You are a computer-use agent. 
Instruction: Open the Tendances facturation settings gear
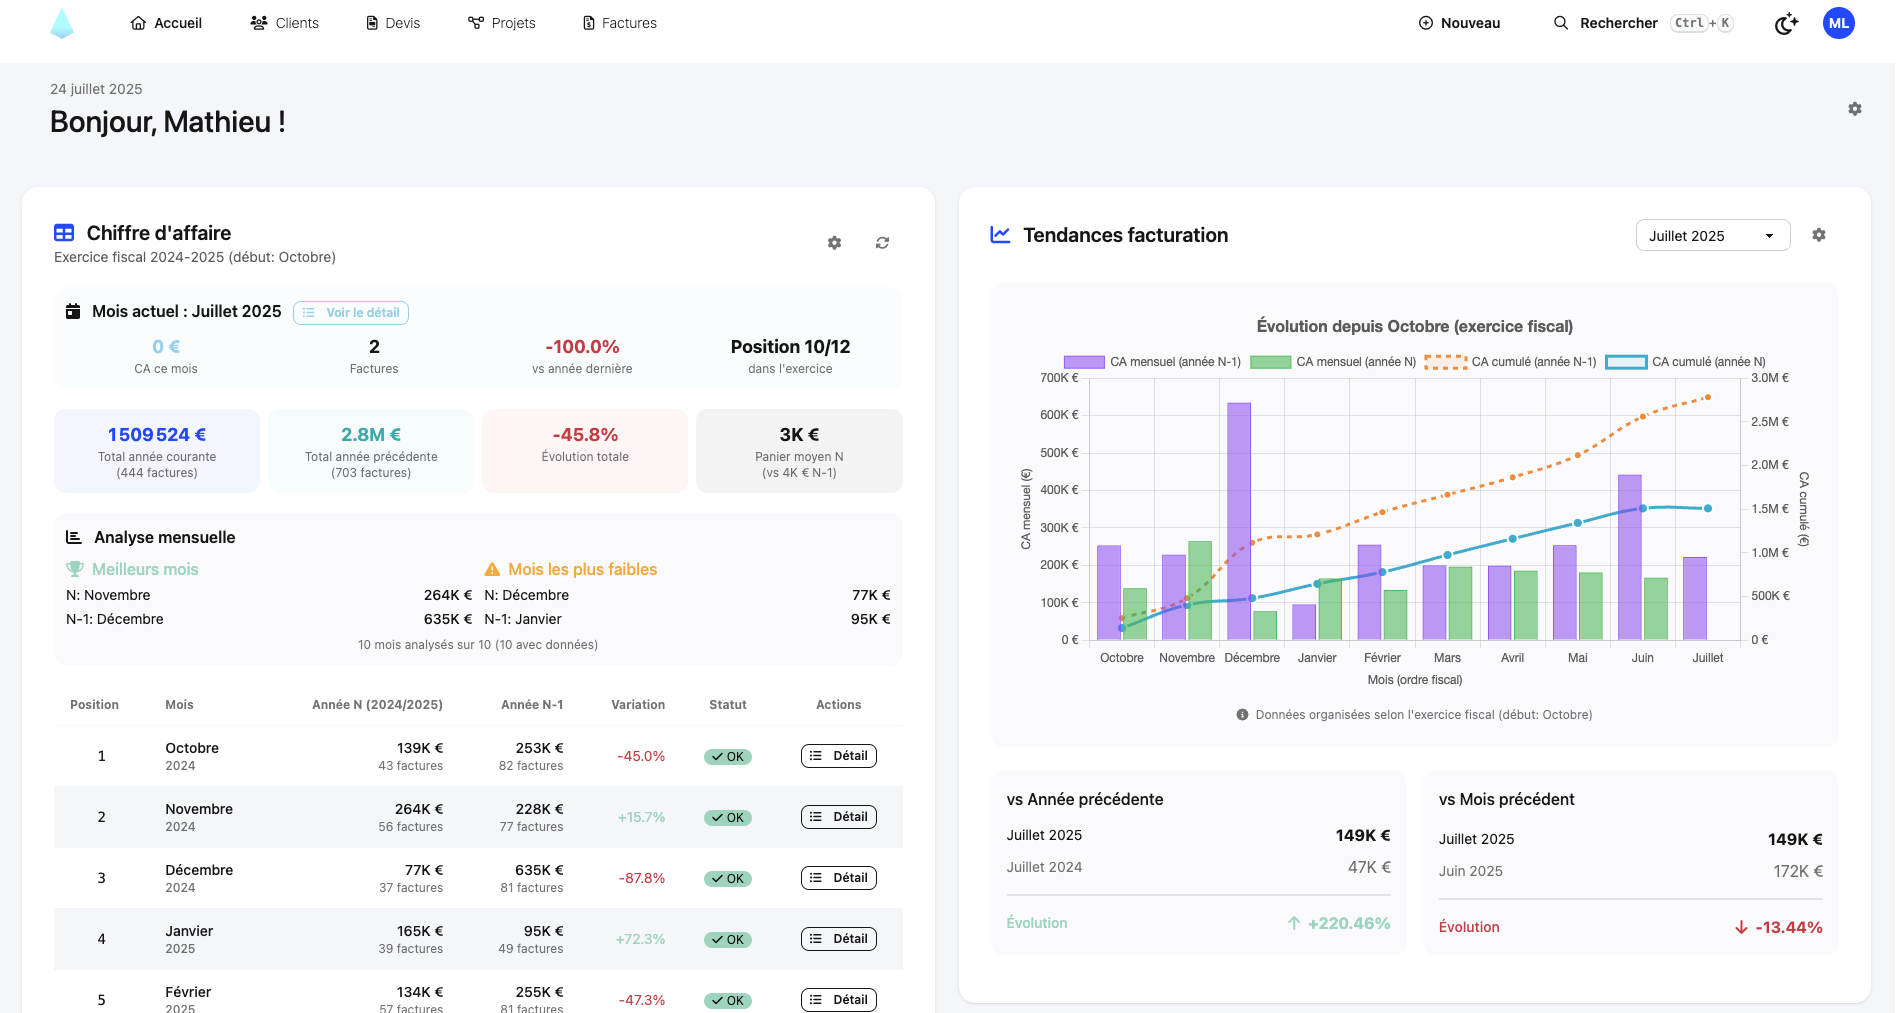1819,235
